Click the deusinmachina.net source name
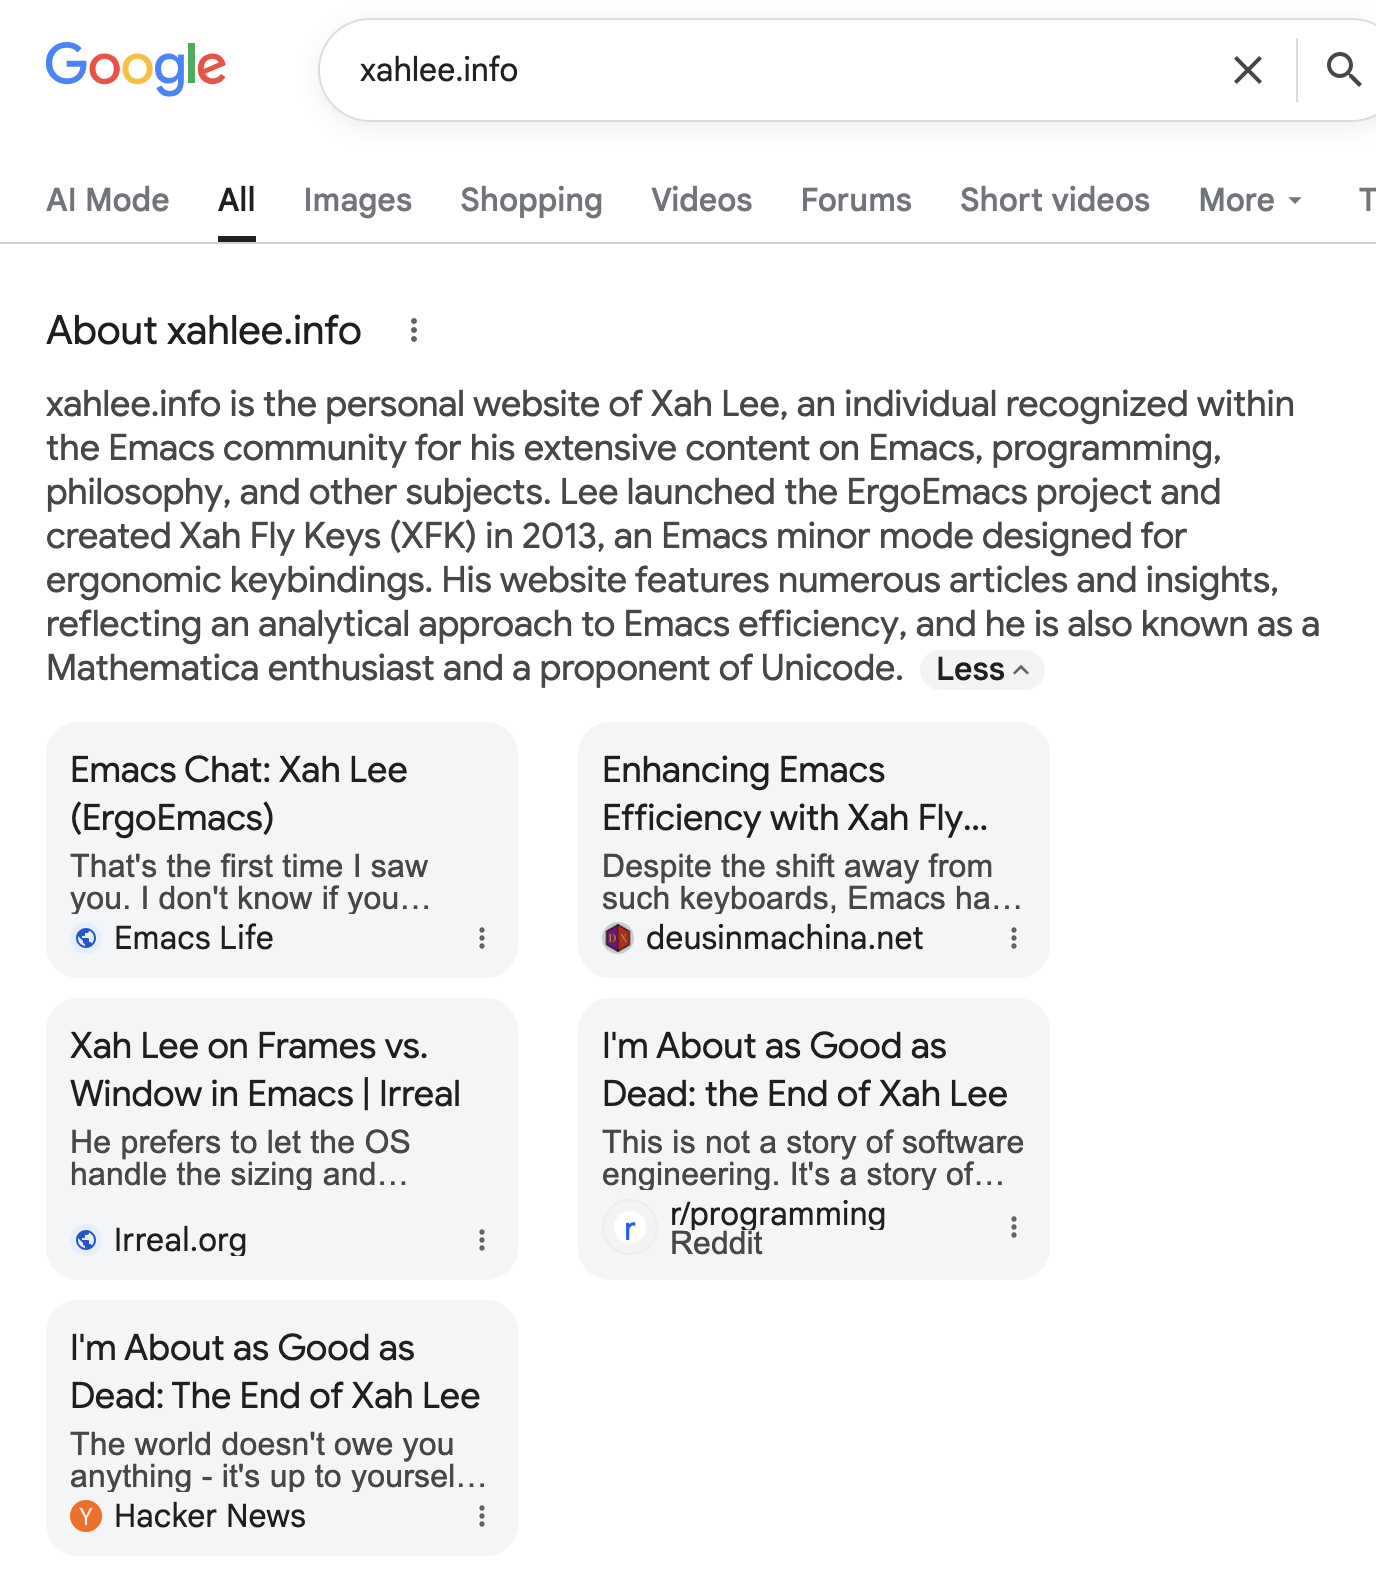1376x1570 pixels. (785, 938)
